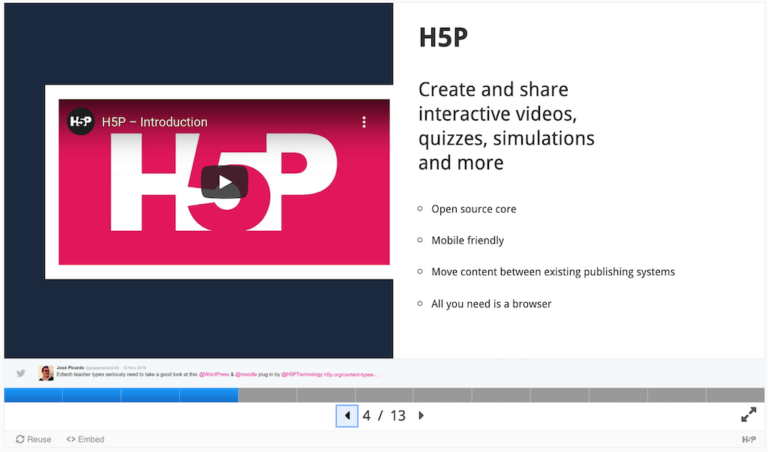
Task: Click the H5P logo in footer
Action: click(x=748, y=439)
